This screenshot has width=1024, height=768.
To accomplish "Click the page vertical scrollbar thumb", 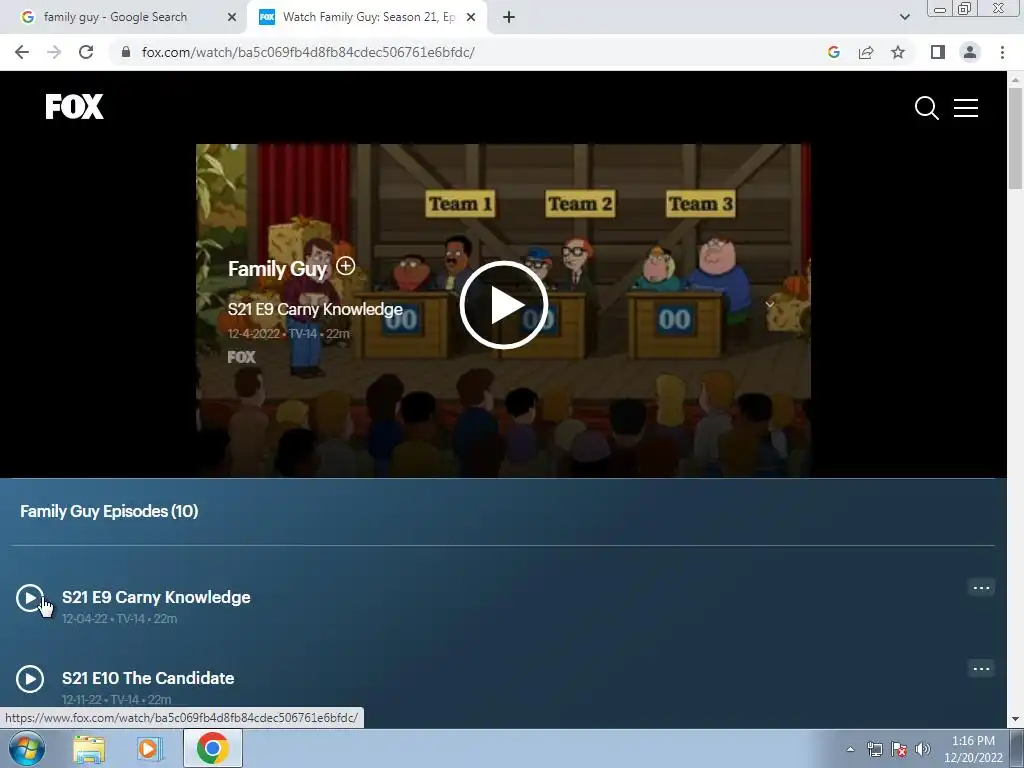I will [1015, 138].
